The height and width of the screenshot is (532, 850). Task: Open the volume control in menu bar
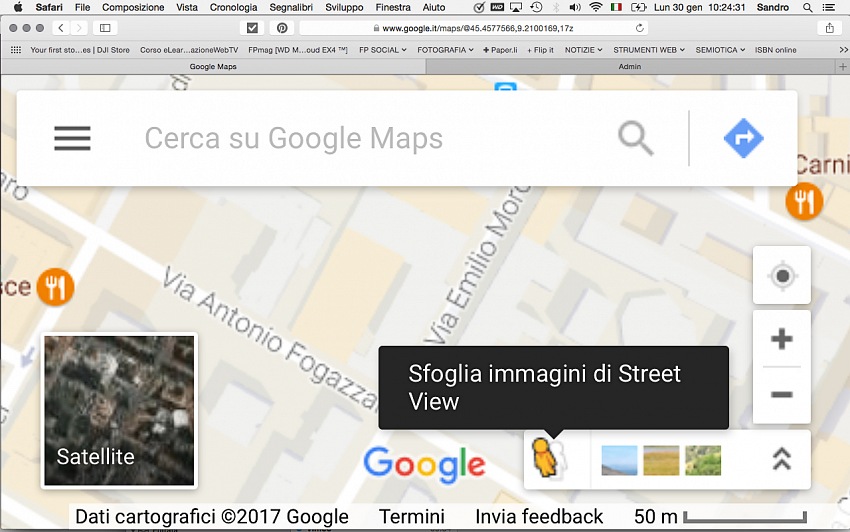575,8
